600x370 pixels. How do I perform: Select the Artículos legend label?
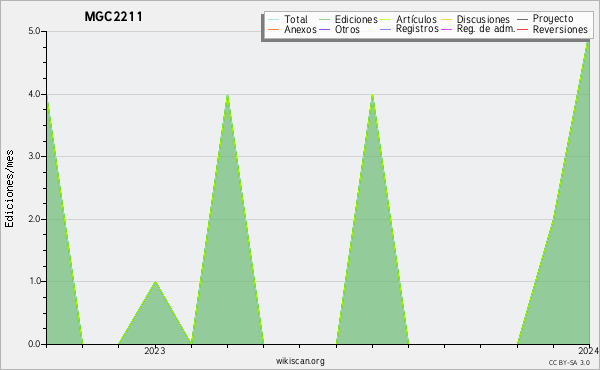click(x=416, y=19)
